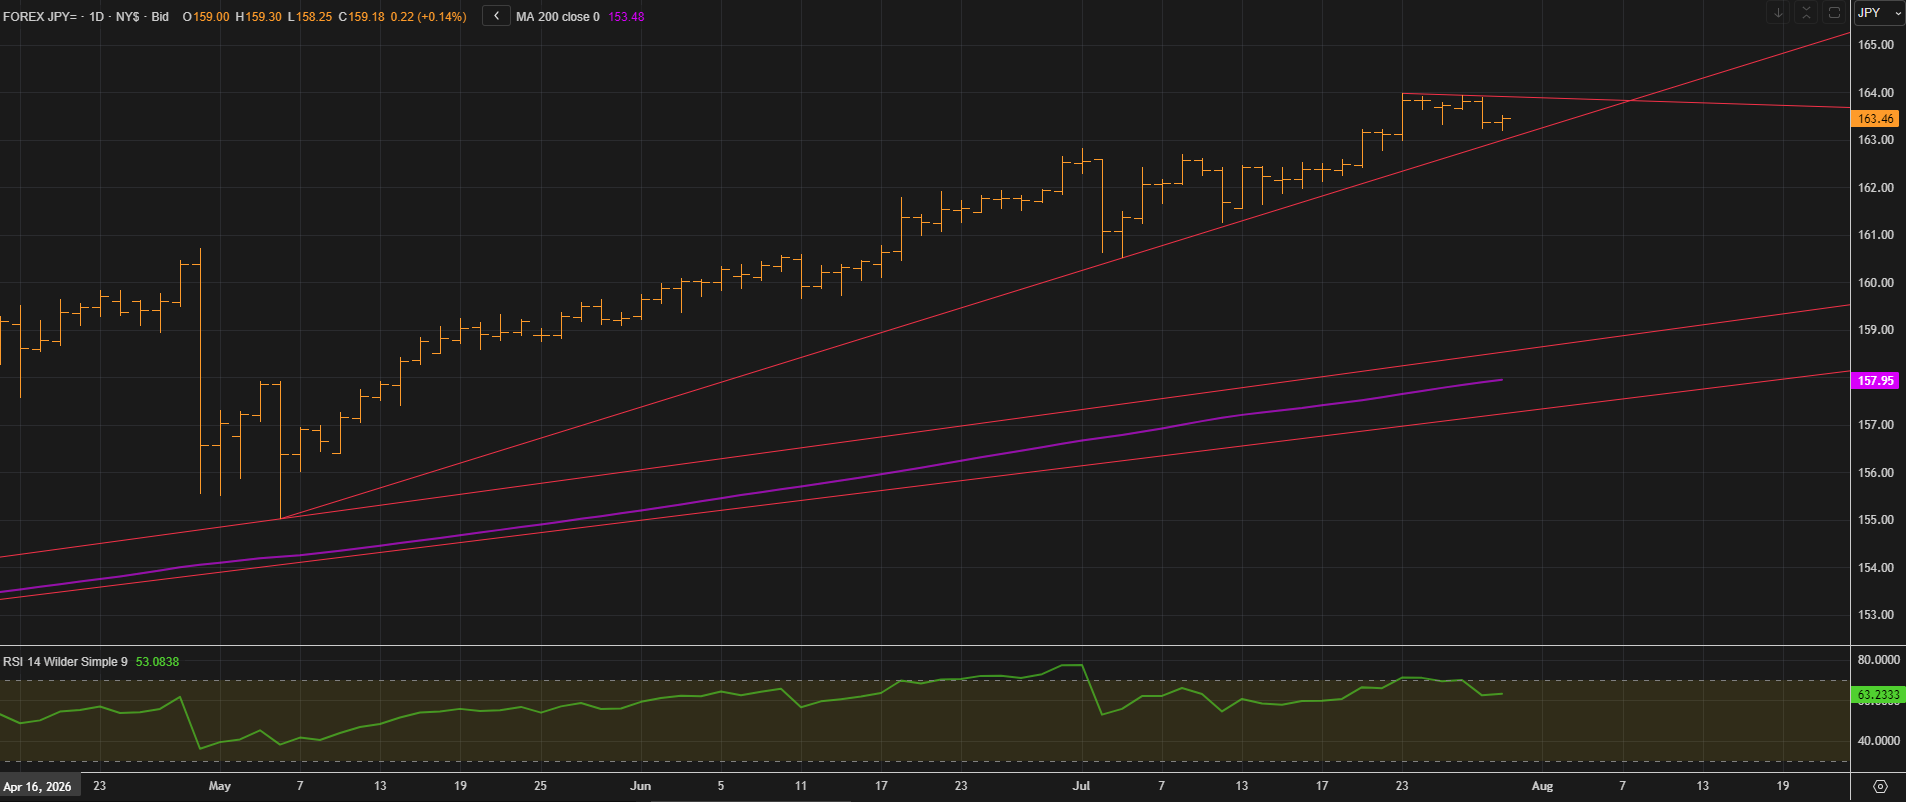
Task: Click the orange 163.46 last price tag
Action: pos(1875,118)
